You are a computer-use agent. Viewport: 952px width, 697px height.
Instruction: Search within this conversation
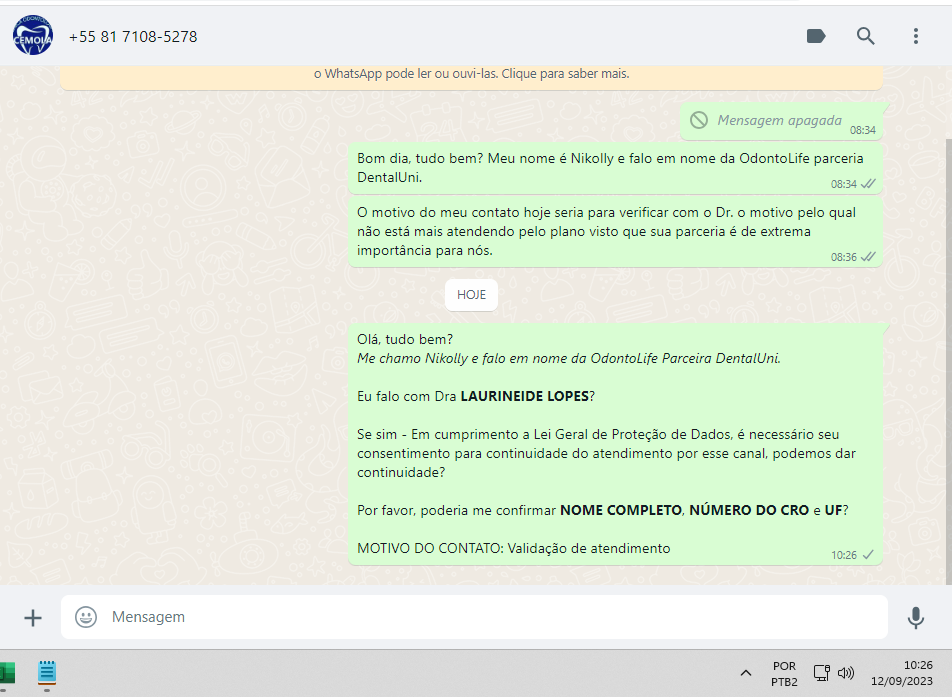[866, 36]
